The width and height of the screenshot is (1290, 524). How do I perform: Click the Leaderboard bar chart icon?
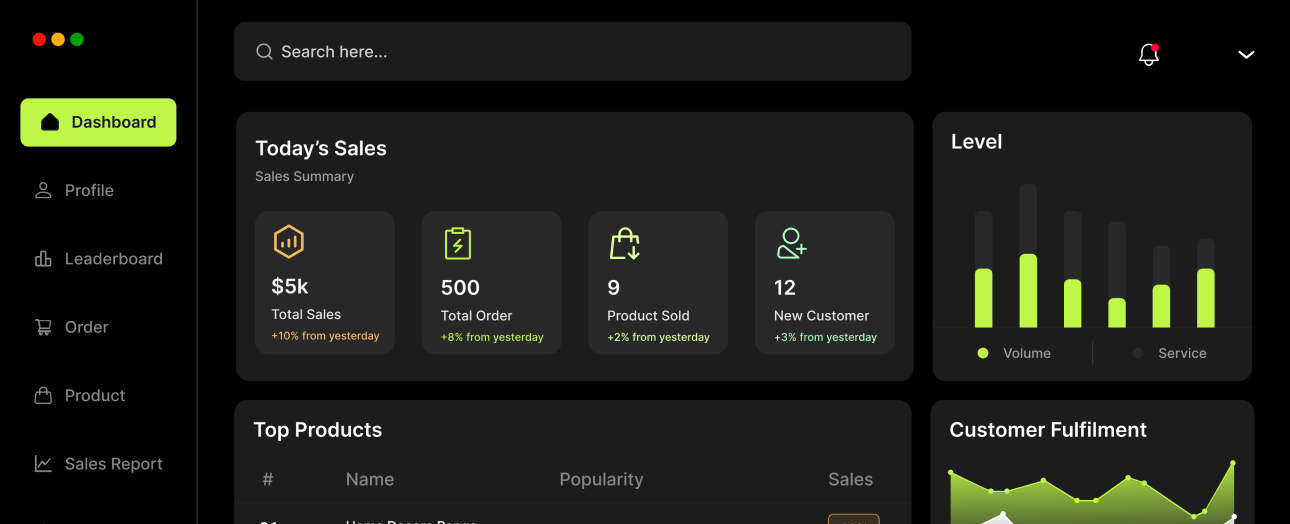tap(43, 259)
